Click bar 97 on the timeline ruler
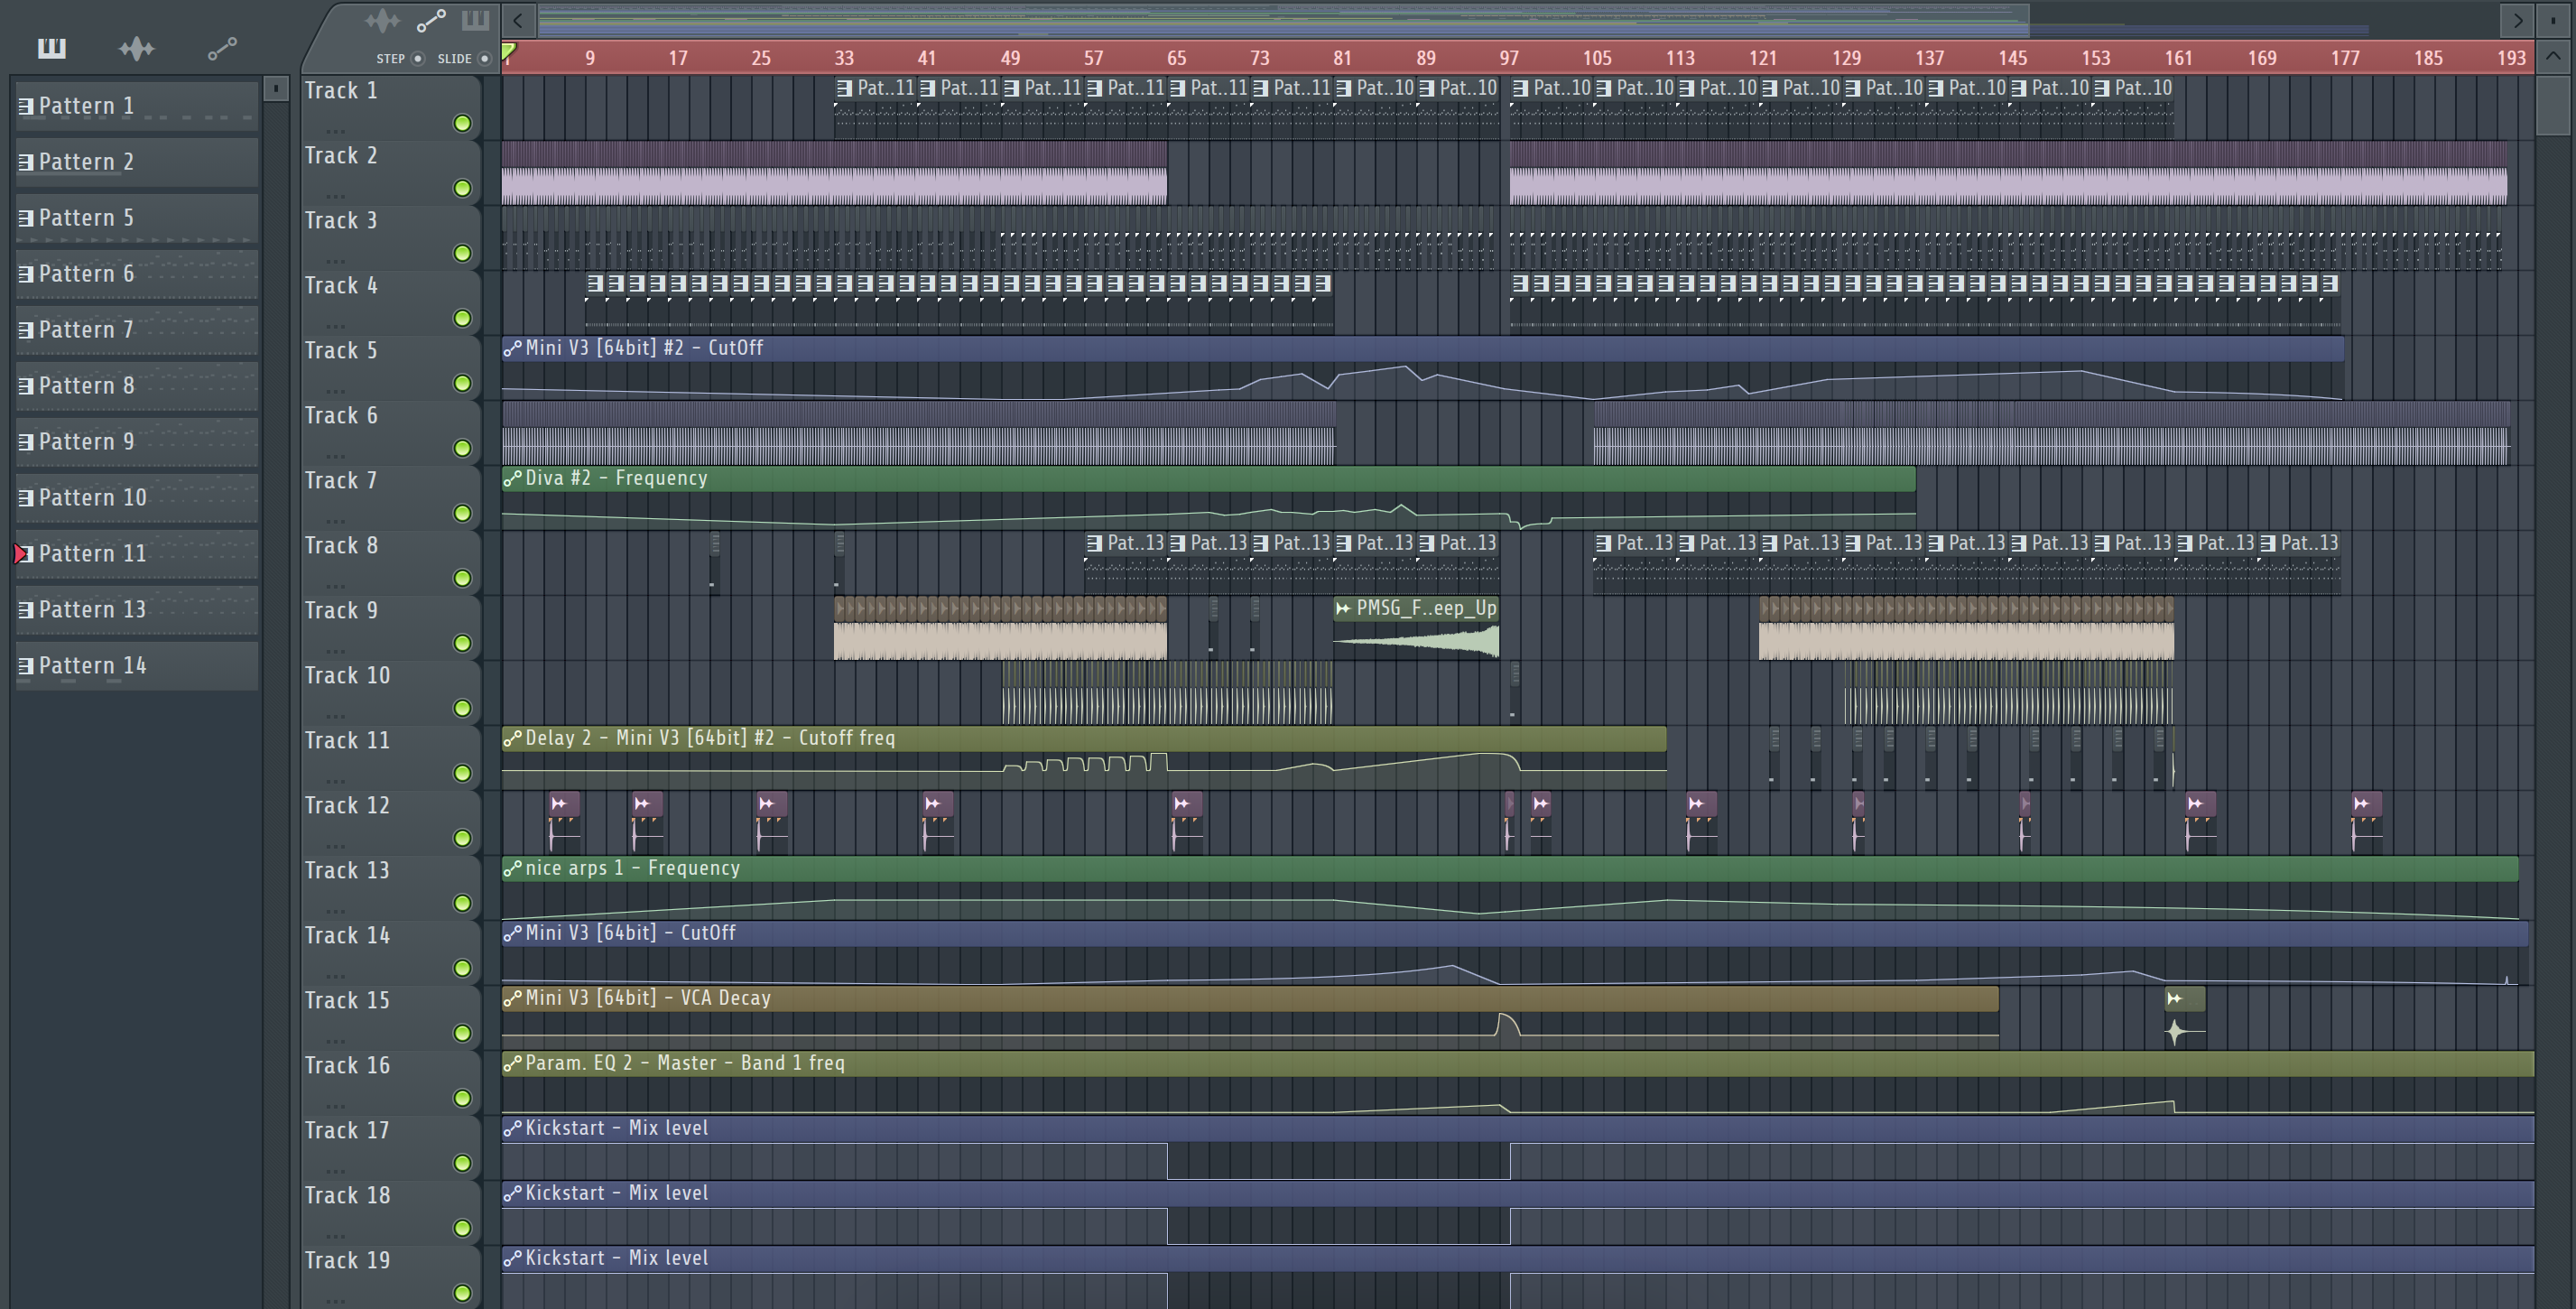Image resolution: width=2576 pixels, height=1309 pixels. click(1508, 58)
